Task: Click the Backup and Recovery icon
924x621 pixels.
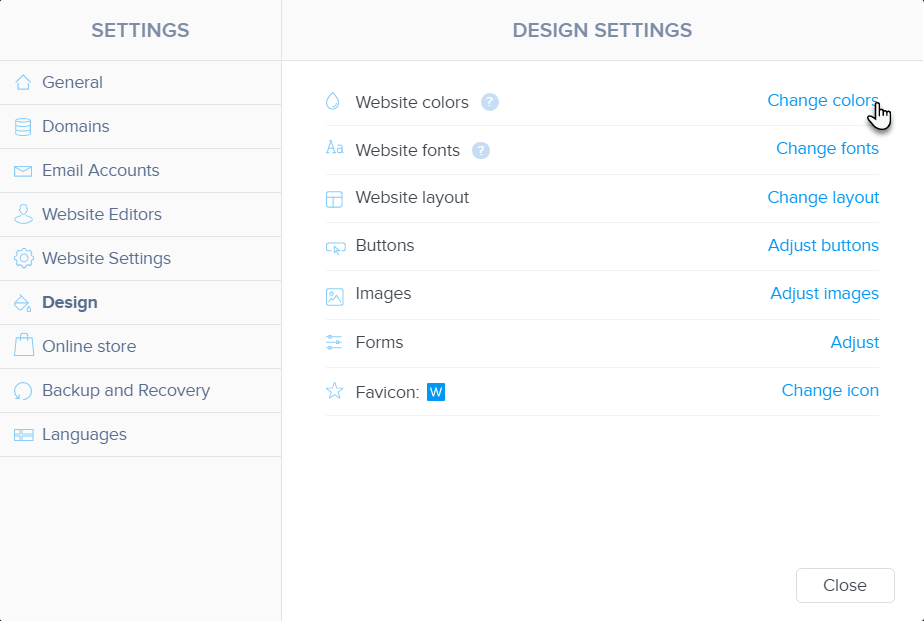Action: 23,391
